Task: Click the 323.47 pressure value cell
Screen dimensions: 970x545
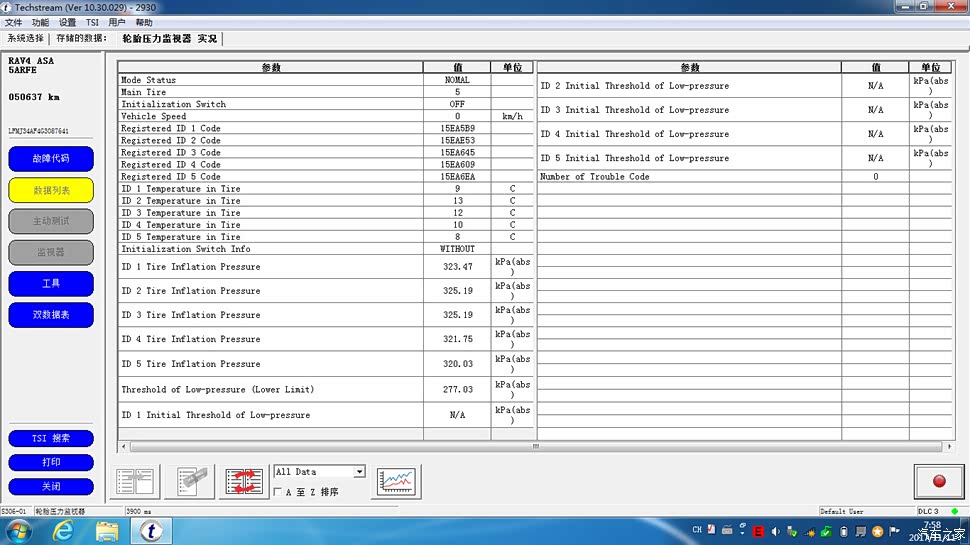Action: pos(457,267)
